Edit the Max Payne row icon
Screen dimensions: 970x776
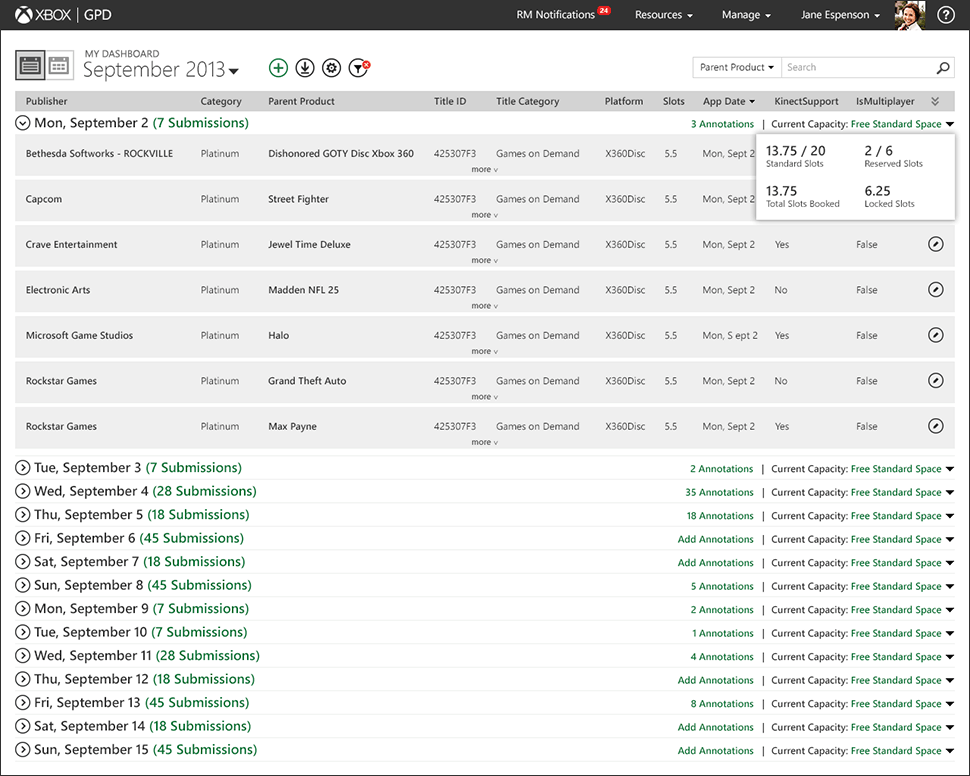click(936, 426)
